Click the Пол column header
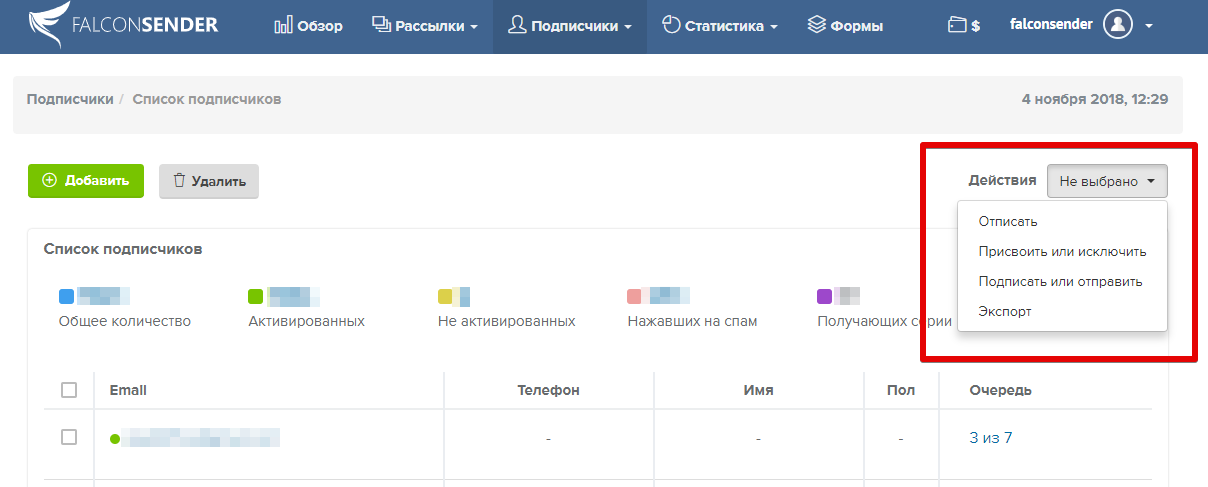 (901, 390)
